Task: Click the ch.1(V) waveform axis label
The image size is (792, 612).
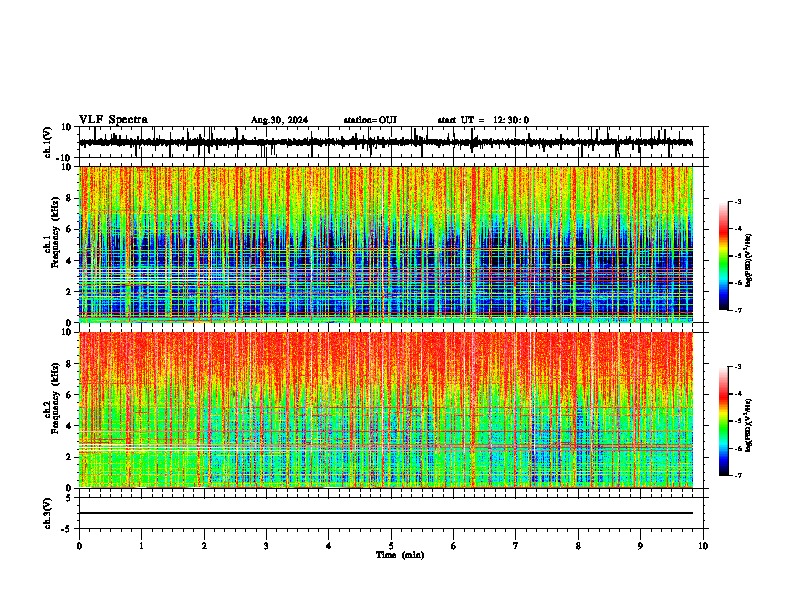Action: 48,142
